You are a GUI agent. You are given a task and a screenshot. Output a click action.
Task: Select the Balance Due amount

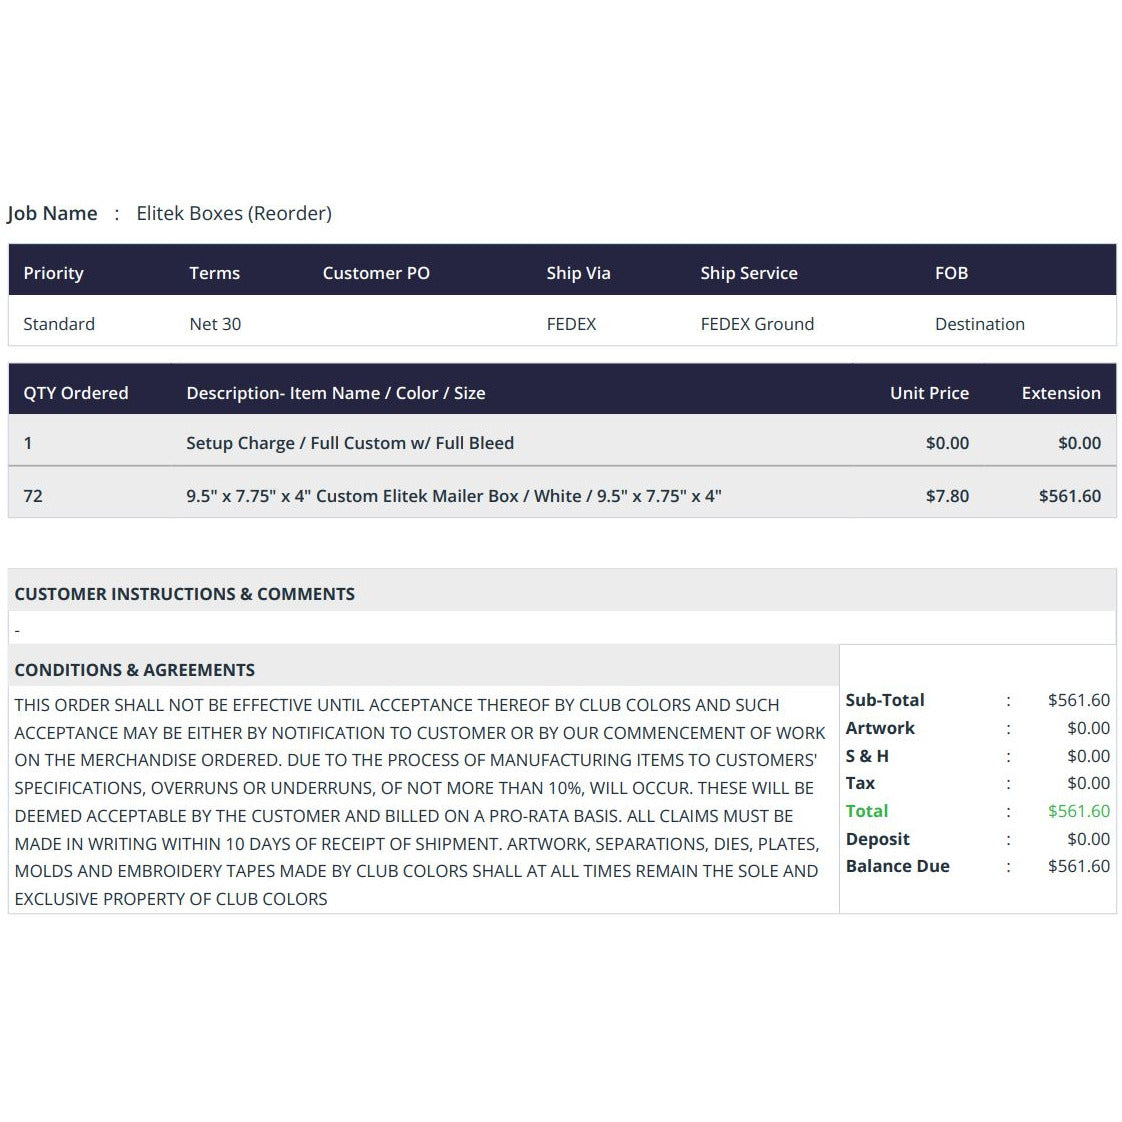pyautogui.click(x=1079, y=866)
